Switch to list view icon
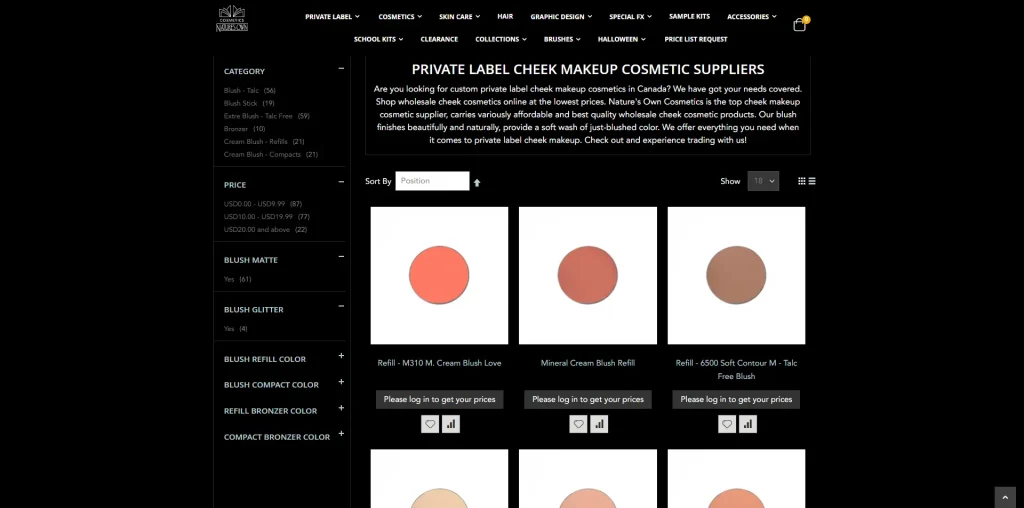The image size is (1024, 508). tap(812, 182)
